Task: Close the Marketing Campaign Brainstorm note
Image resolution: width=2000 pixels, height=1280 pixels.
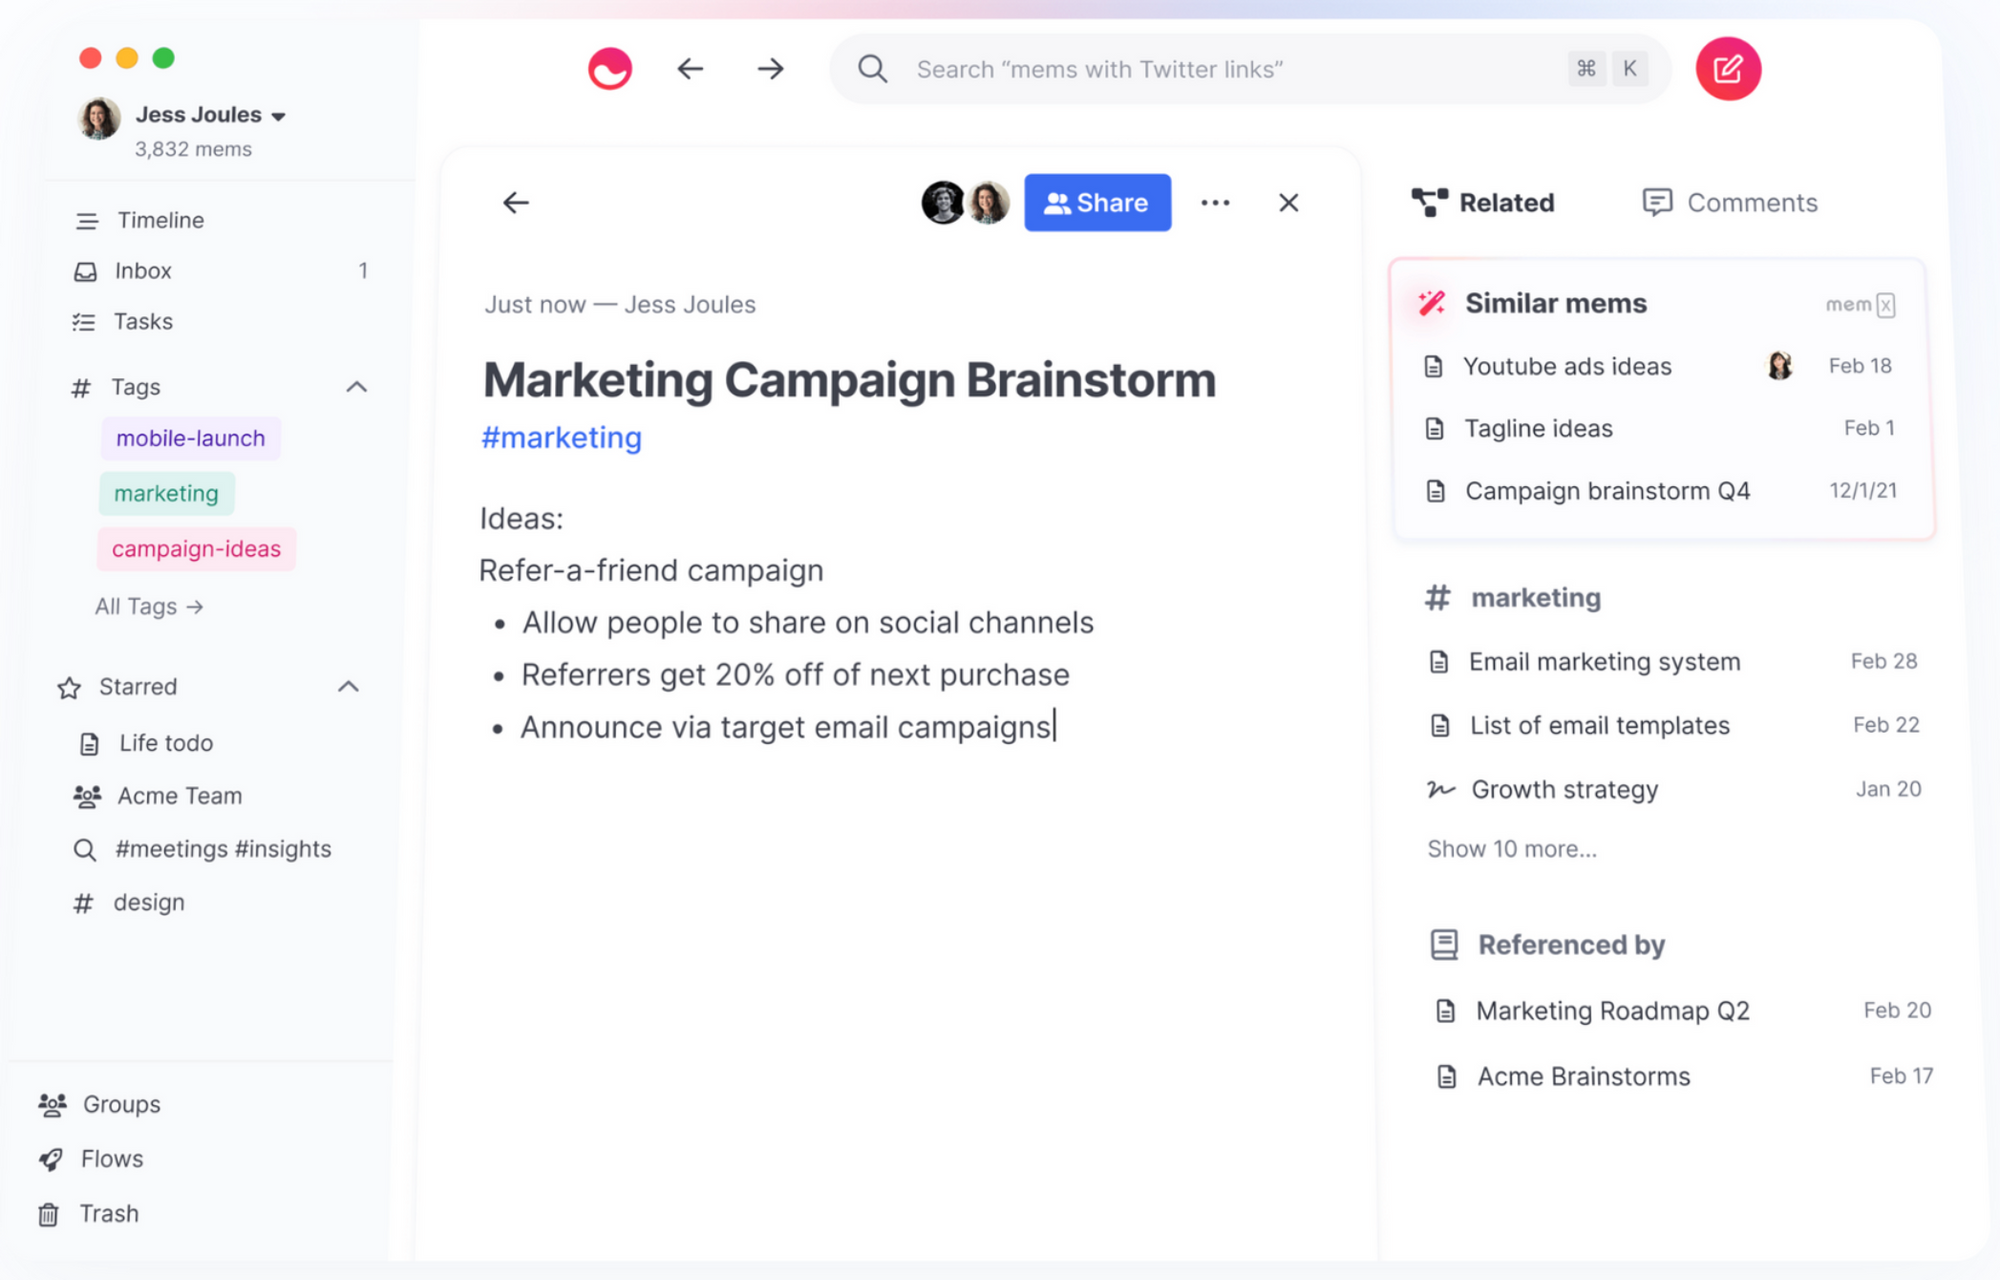Action: (x=1289, y=203)
